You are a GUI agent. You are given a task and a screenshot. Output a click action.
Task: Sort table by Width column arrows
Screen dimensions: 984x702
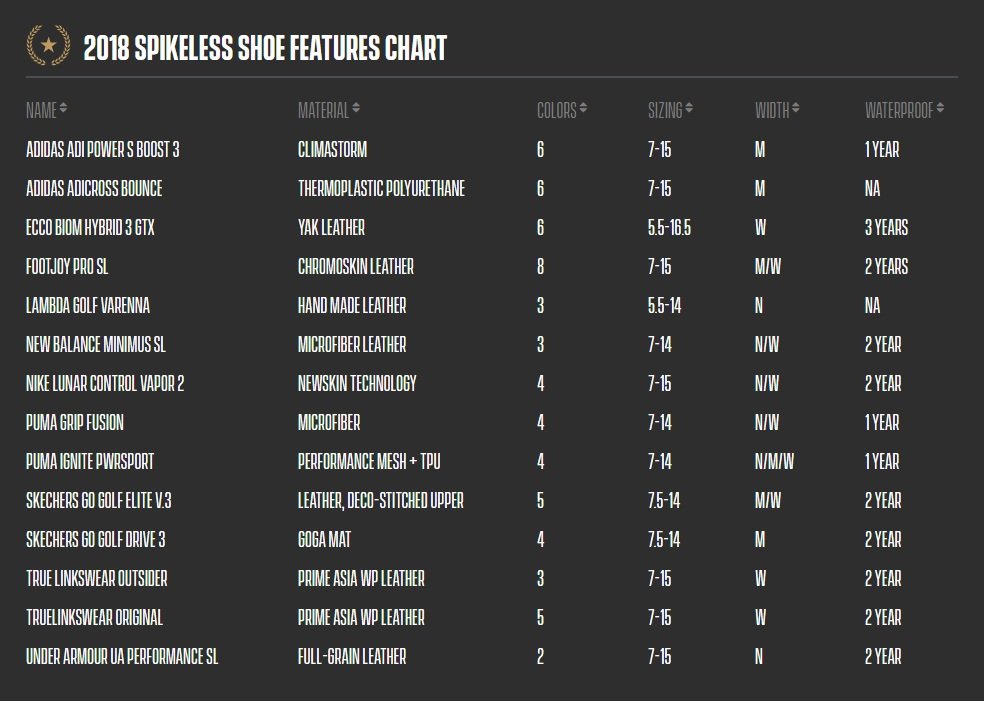796,109
